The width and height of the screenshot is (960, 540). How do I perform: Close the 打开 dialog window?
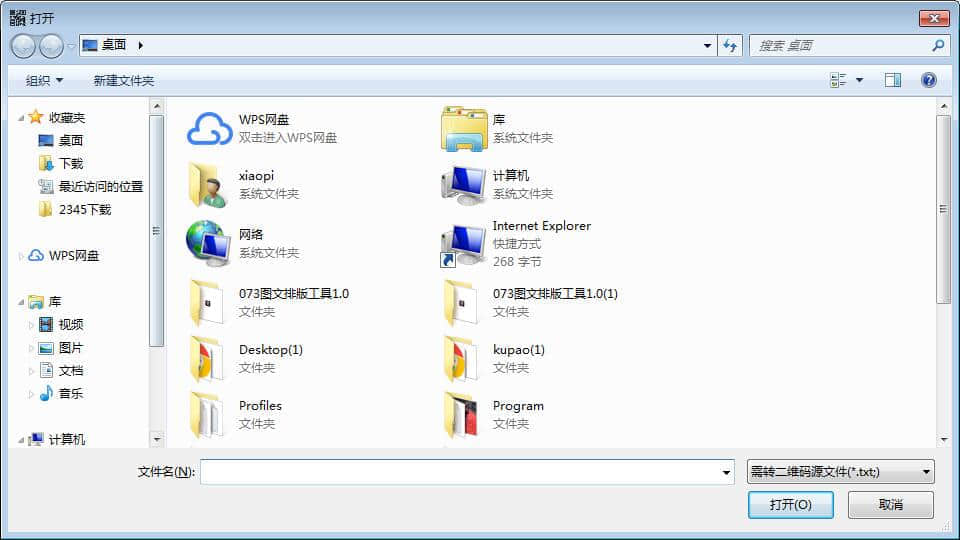coord(934,18)
